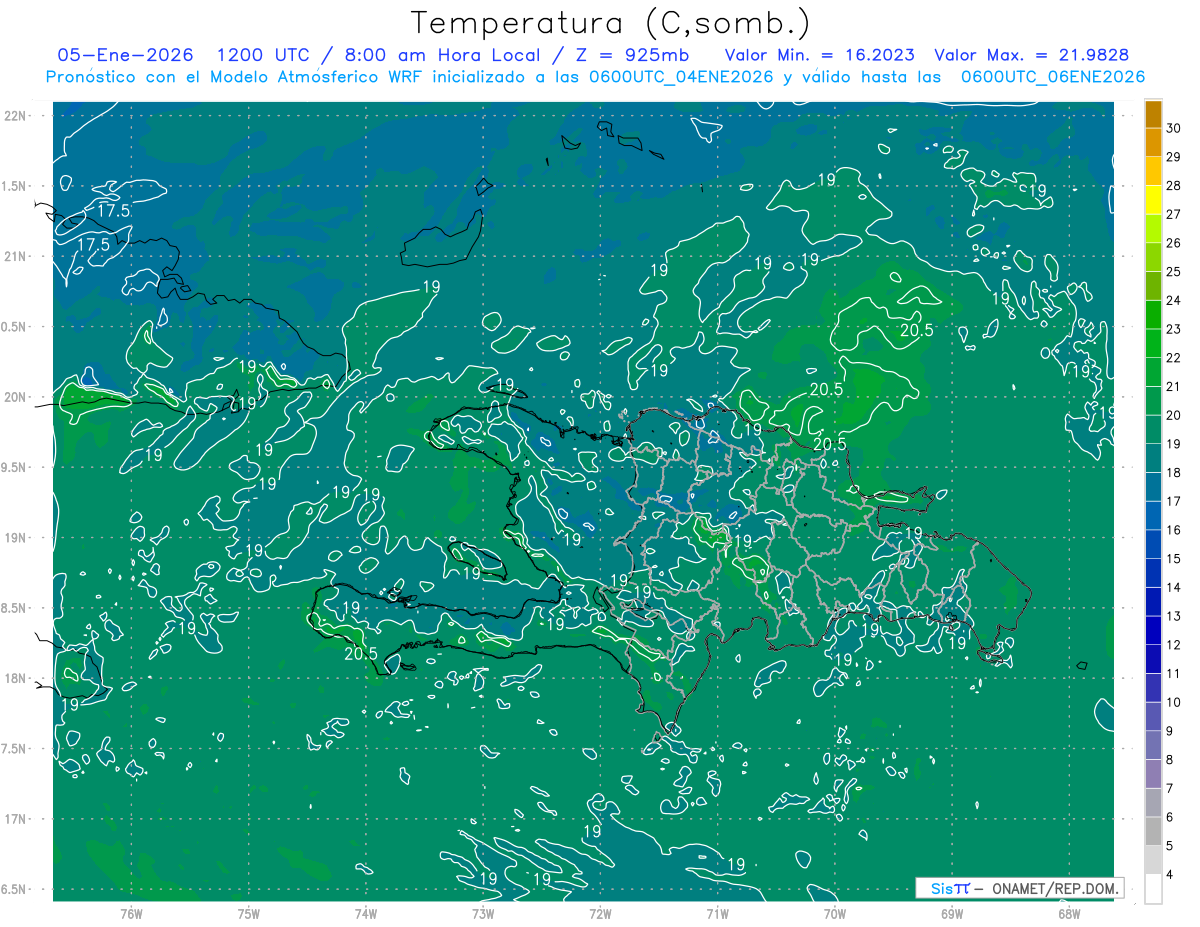Pick the gray swatch between 5 and 6
This screenshot has height=927, width=1200.
point(1153,831)
